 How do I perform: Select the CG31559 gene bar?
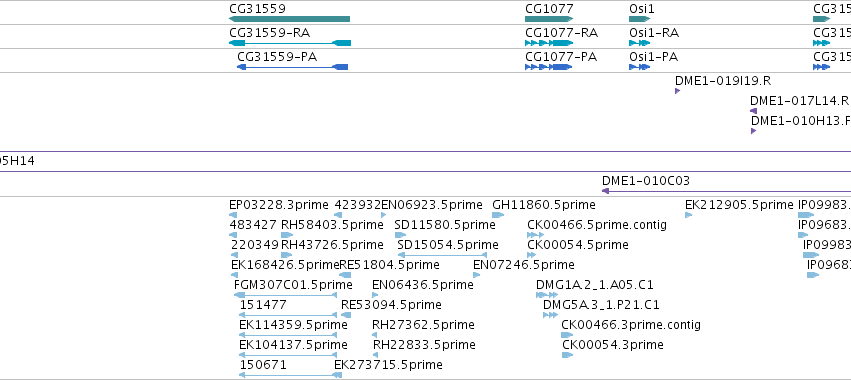[289, 19]
